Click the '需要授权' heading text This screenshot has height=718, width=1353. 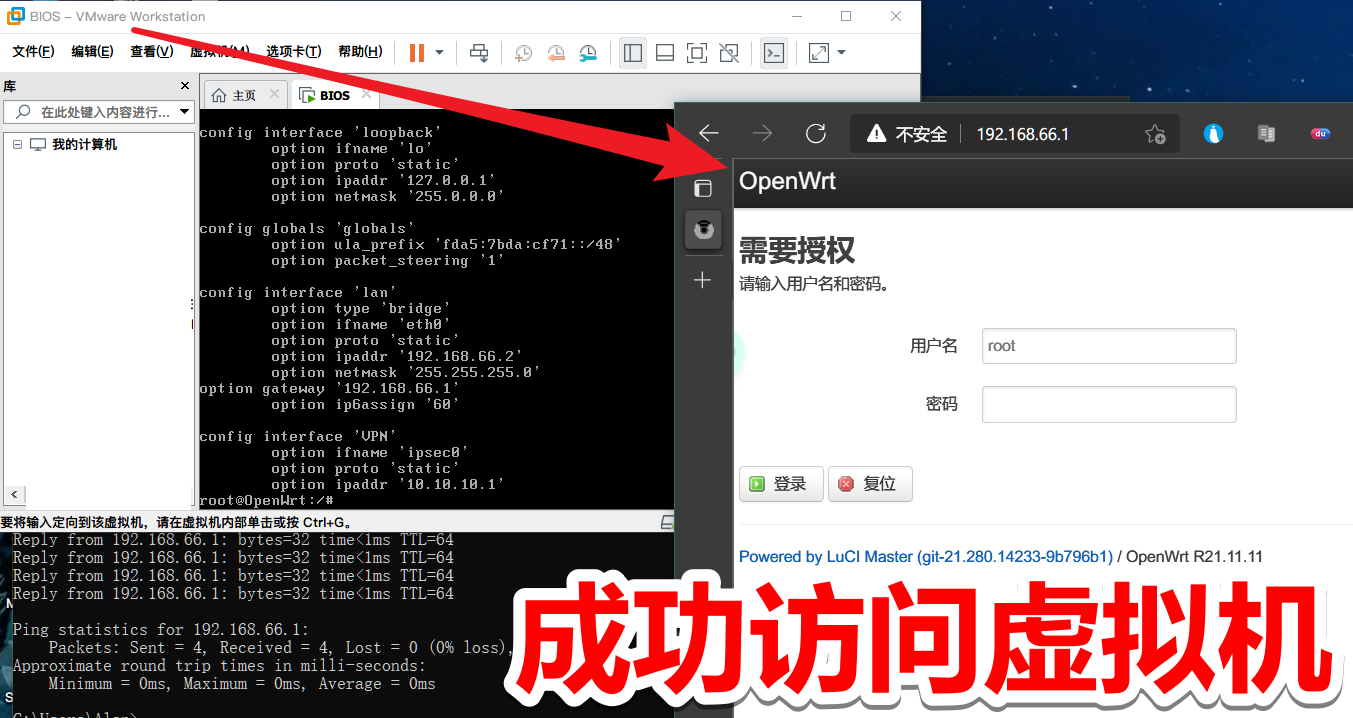click(x=797, y=250)
